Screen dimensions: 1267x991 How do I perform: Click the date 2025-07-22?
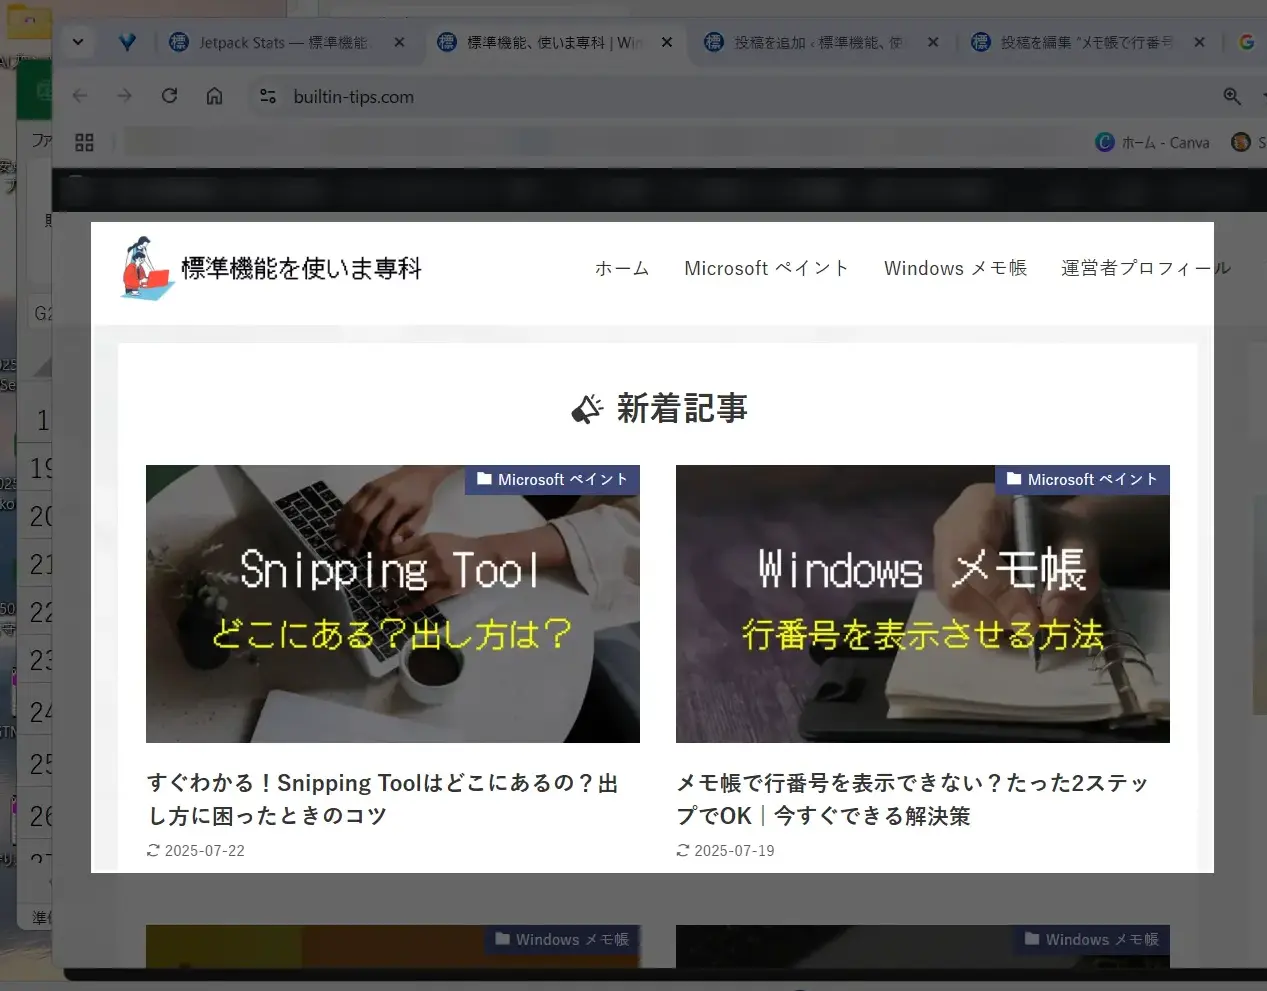click(x=205, y=851)
